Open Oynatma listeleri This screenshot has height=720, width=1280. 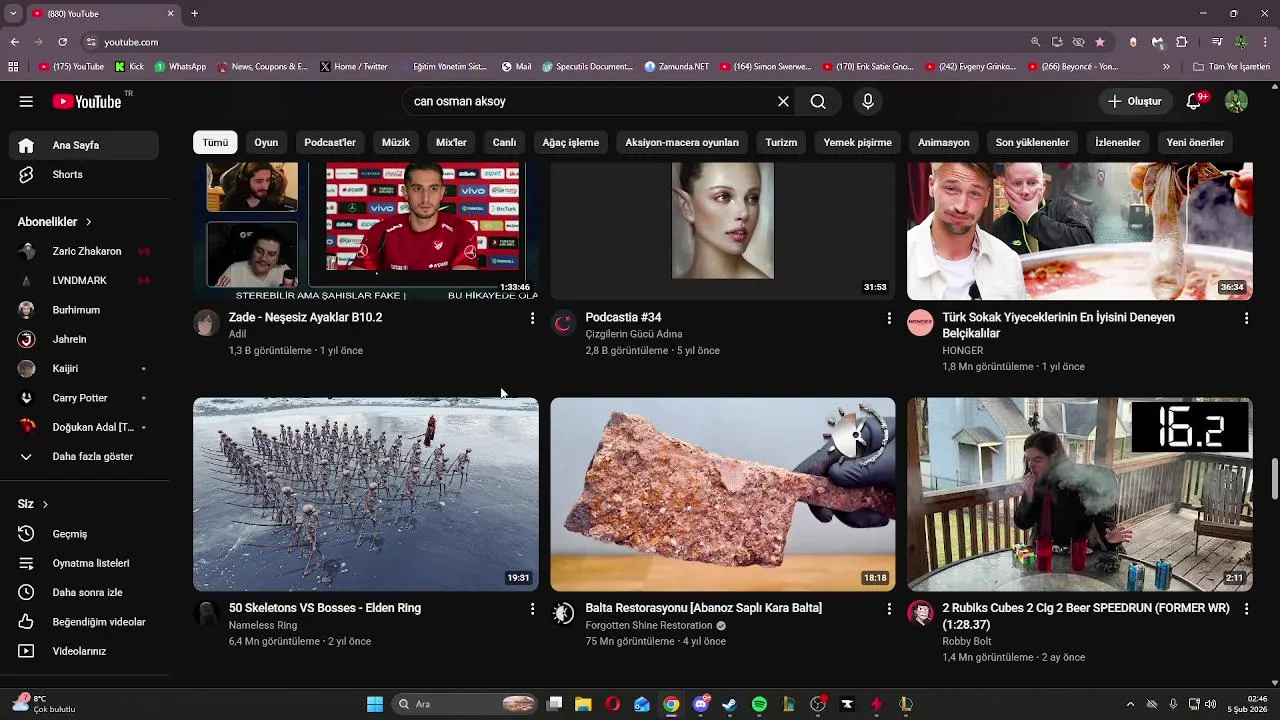tap(85, 563)
